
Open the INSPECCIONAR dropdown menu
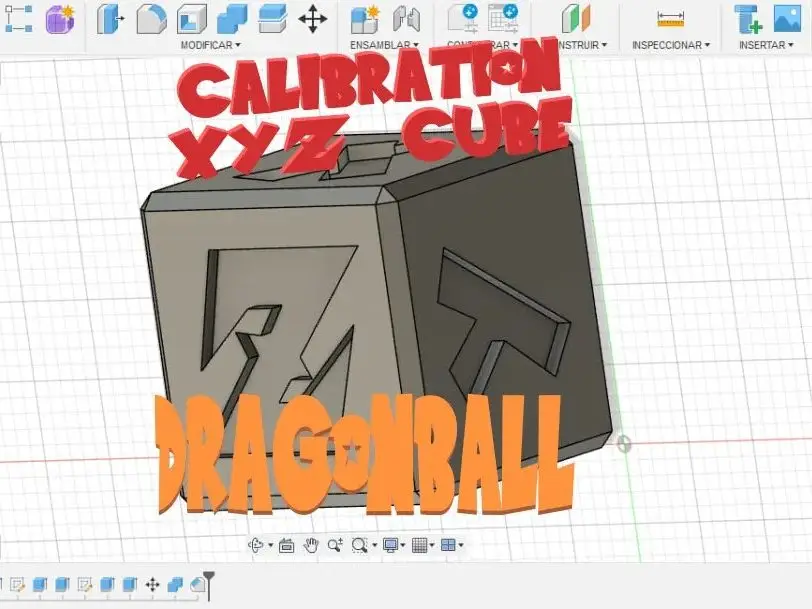click(671, 45)
